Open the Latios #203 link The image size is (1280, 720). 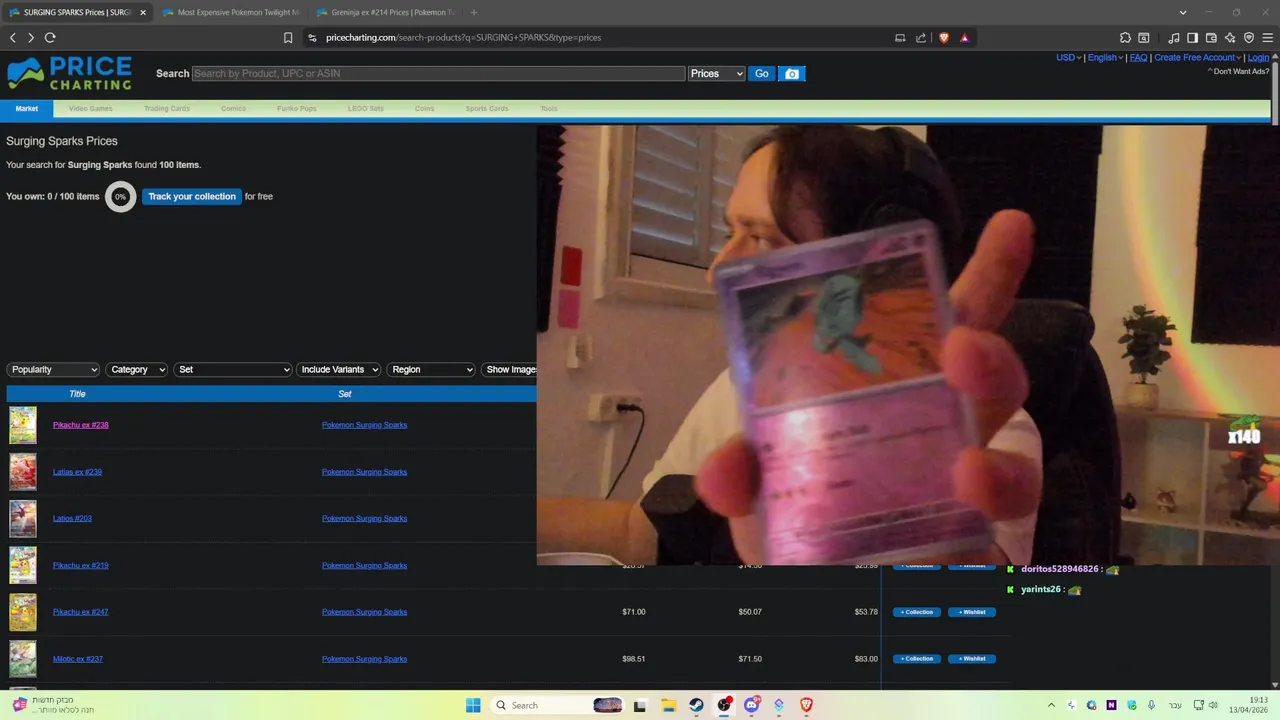[72, 518]
